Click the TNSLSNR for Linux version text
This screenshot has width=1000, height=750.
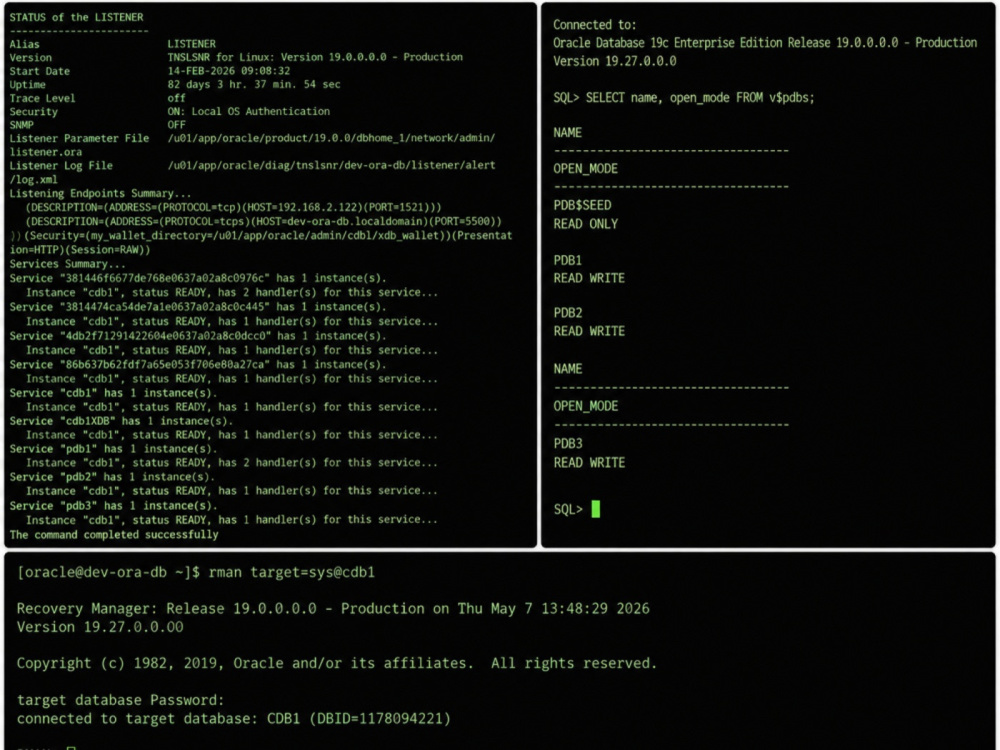click(x=315, y=57)
